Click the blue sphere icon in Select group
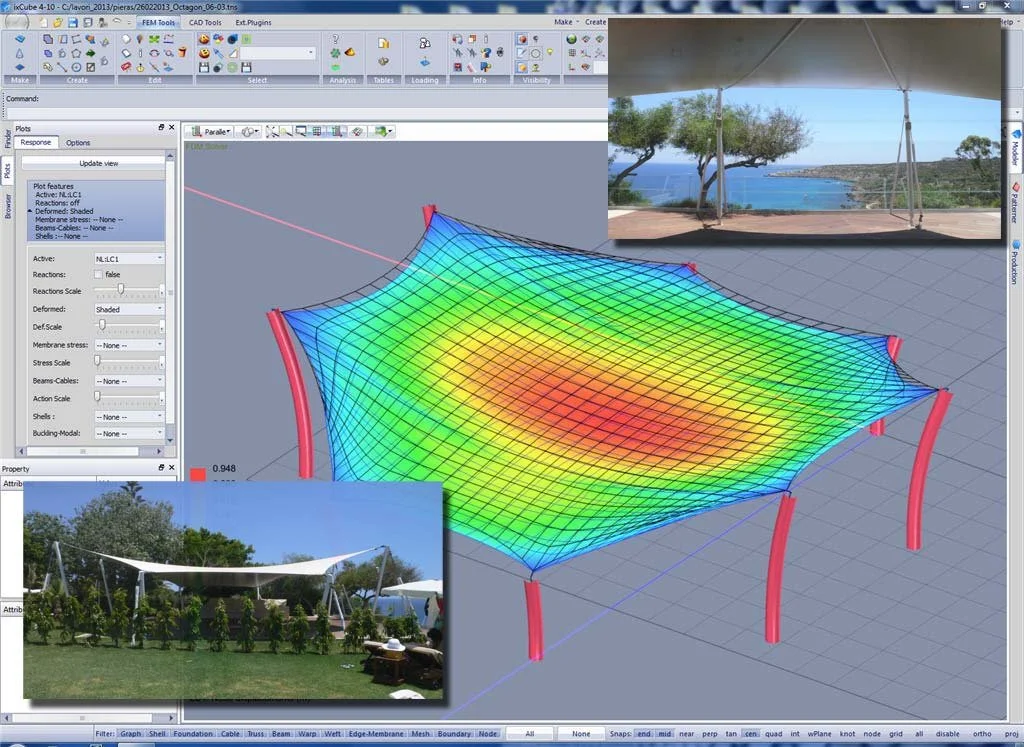Screen dimensions: 1024x747 tap(232, 39)
